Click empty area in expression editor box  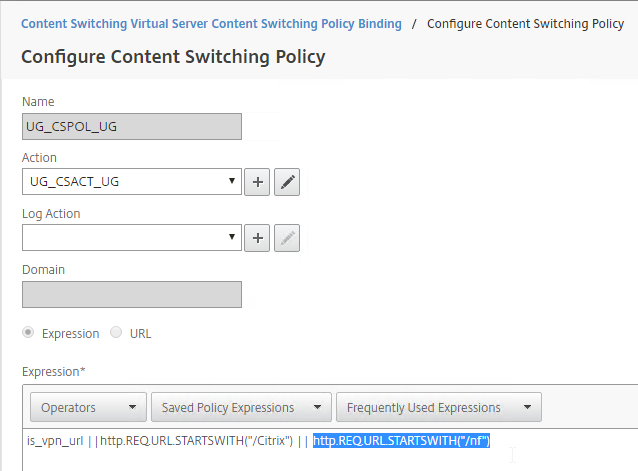pos(326,462)
